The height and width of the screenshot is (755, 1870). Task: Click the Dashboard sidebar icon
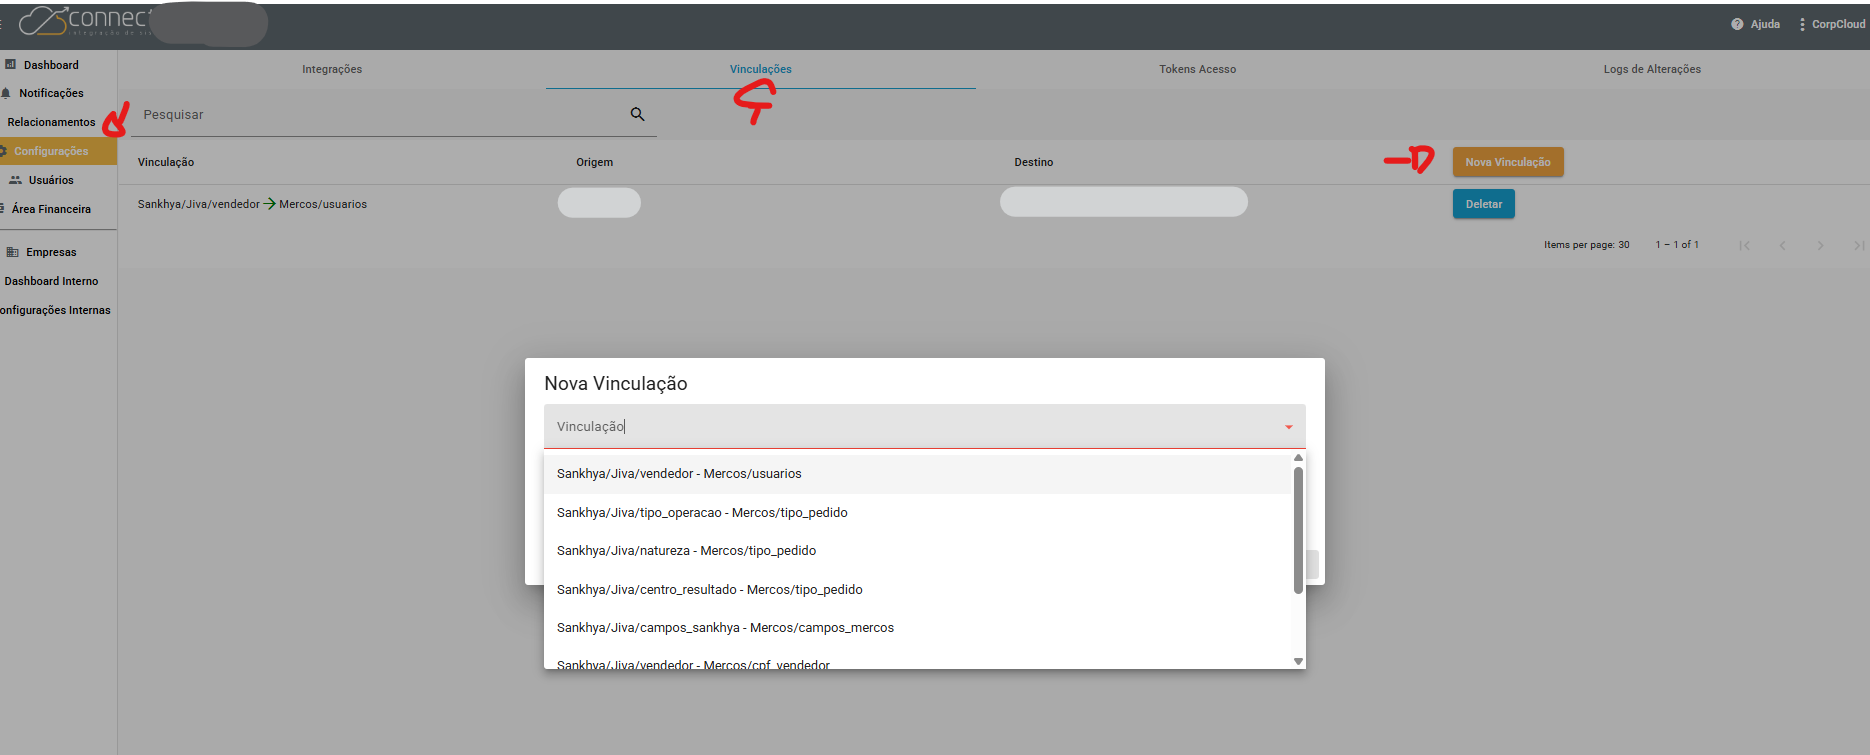11,65
